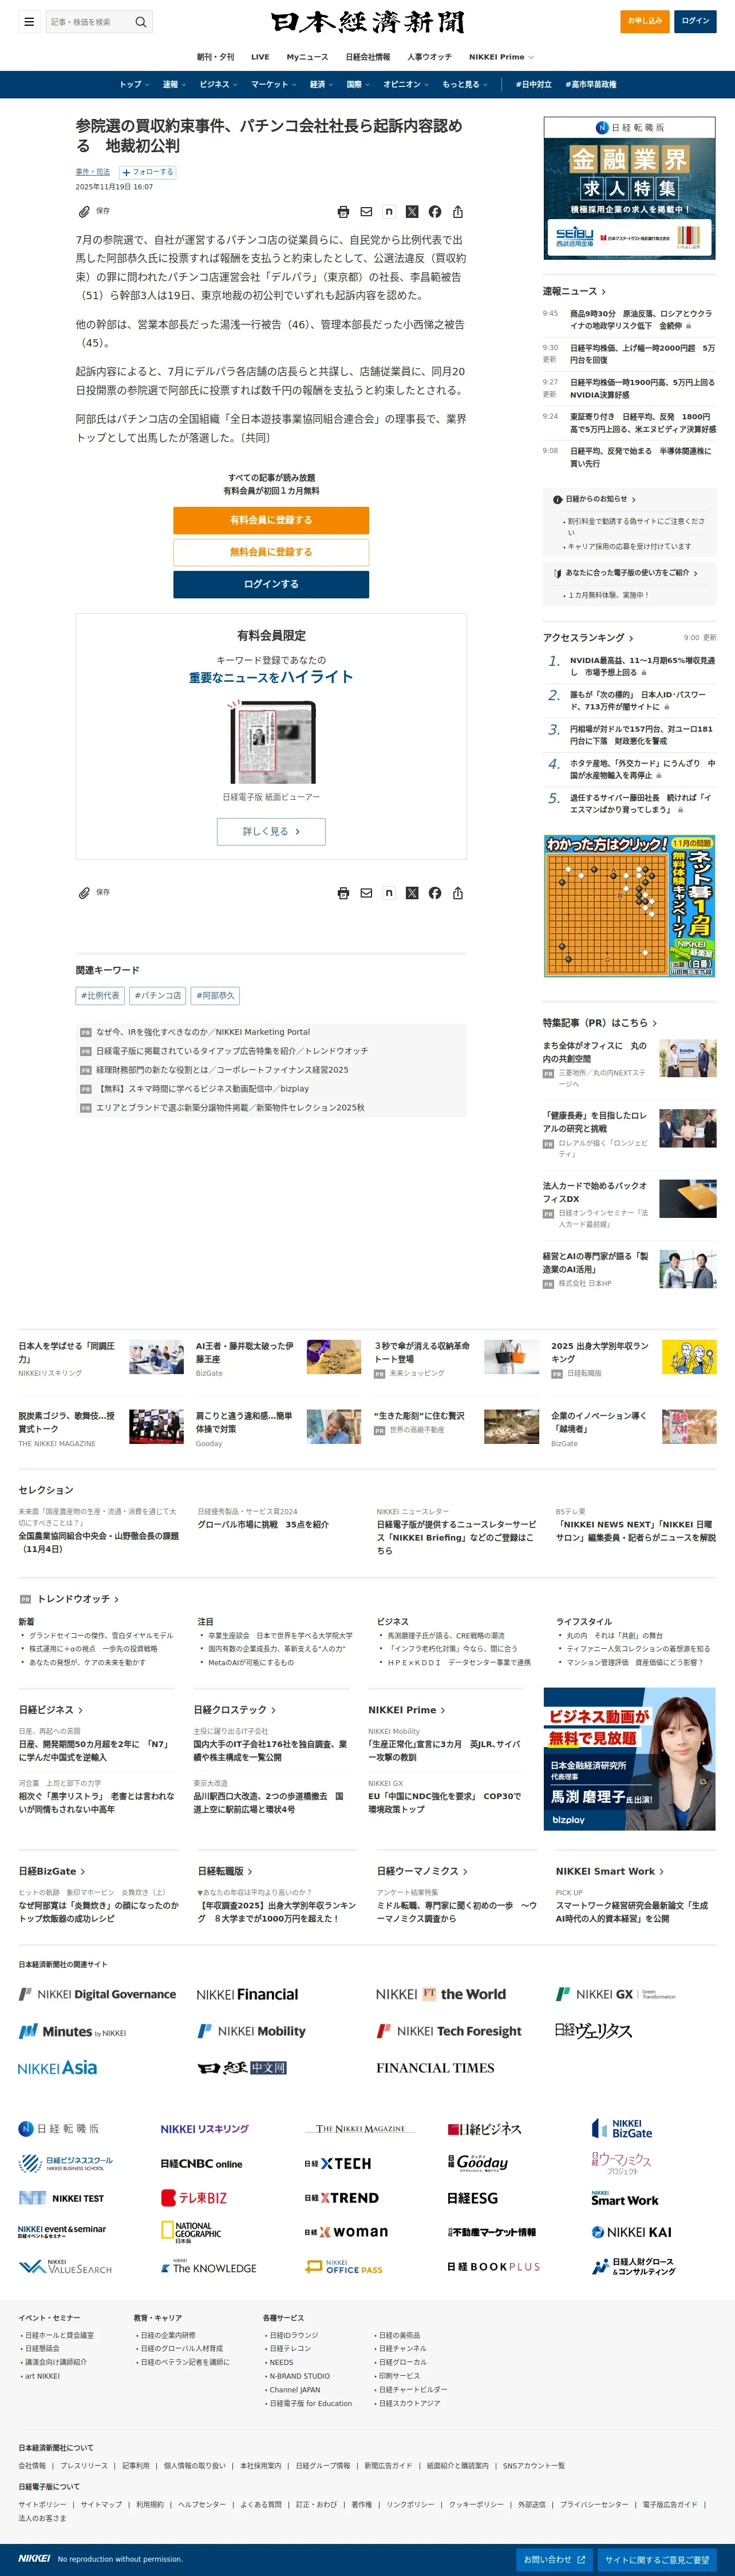
Task: Click 有料会員に登録する button
Action: click(x=271, y=520)
